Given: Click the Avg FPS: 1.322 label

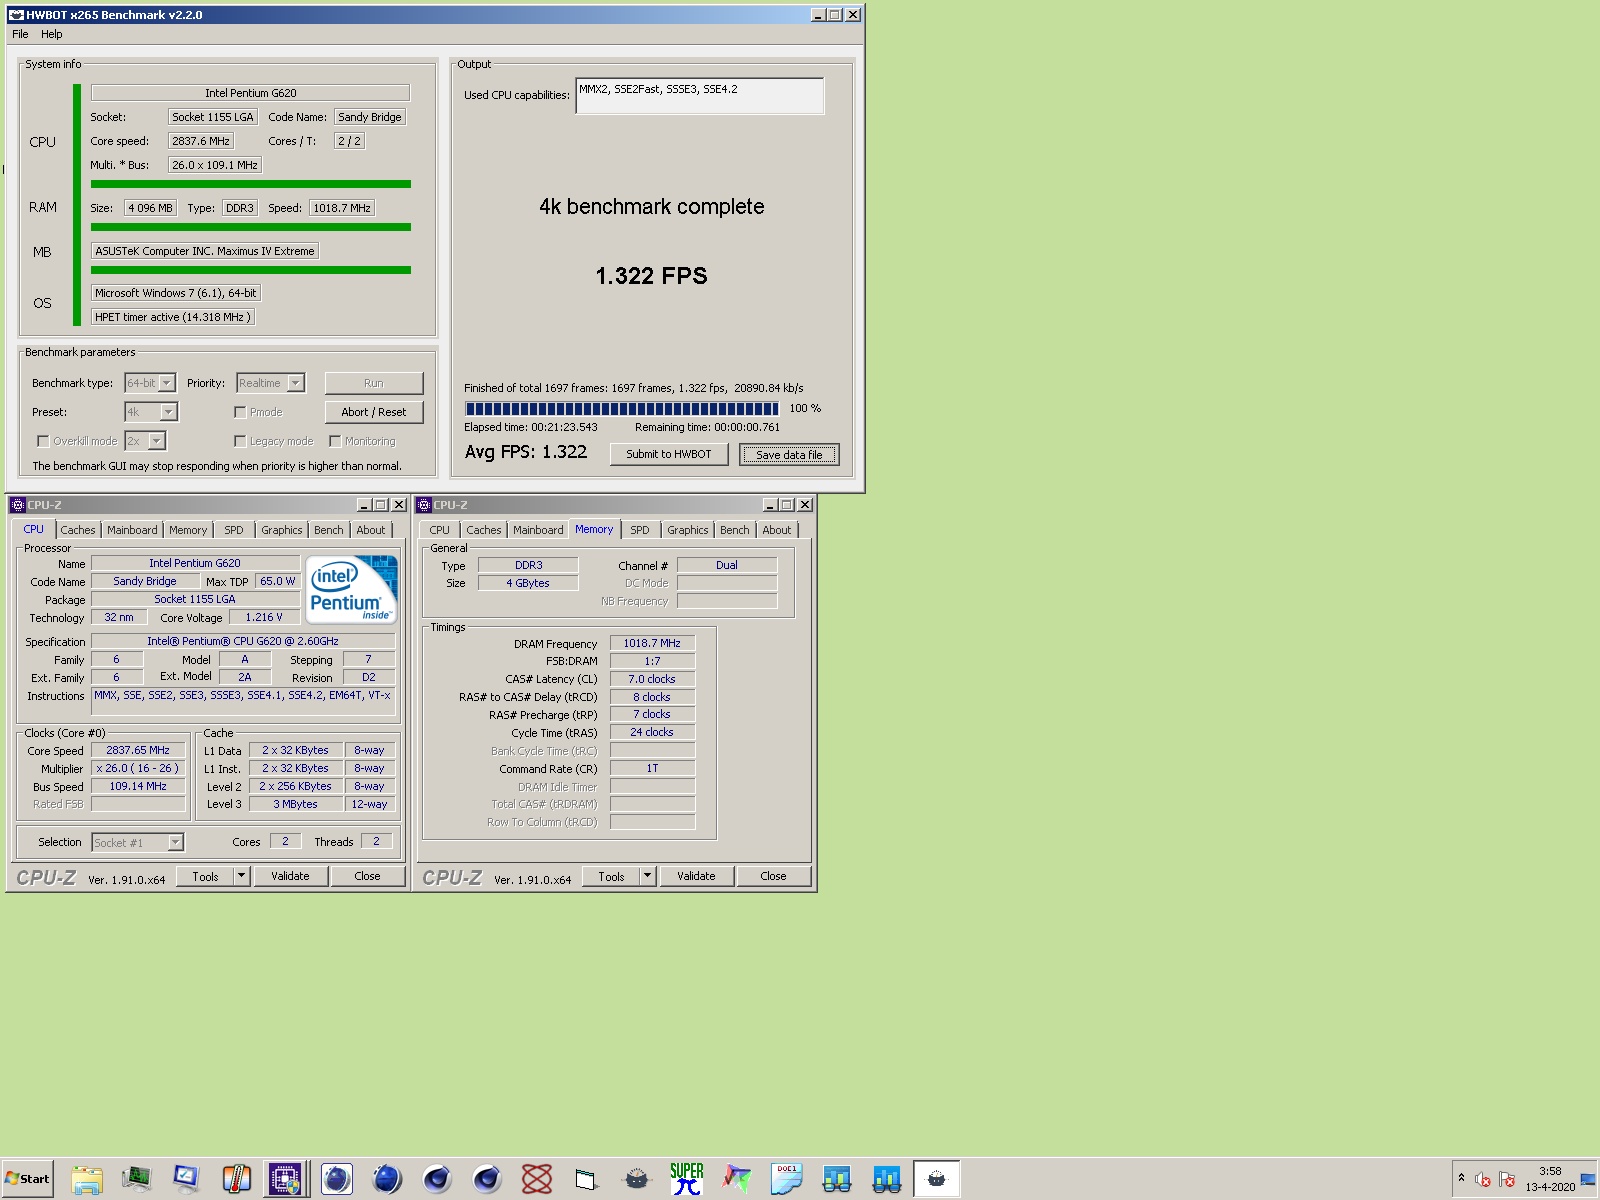Looking at the screenshot, I should click(x=526, y=452).
